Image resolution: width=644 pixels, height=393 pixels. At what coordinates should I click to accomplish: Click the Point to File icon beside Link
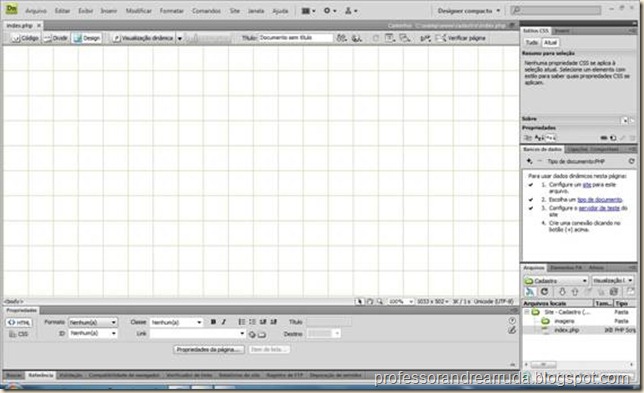tap(252, 335)
